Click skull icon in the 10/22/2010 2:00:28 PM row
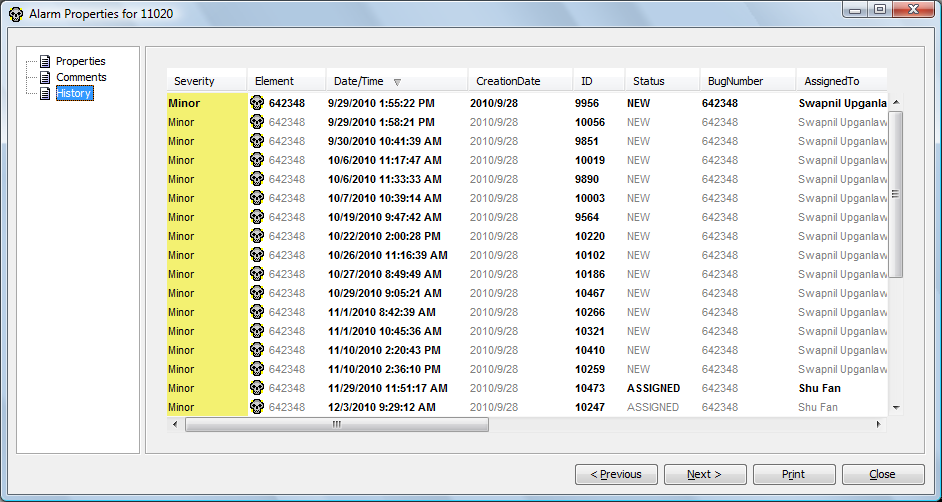The image size is (942, 502). 257,236
